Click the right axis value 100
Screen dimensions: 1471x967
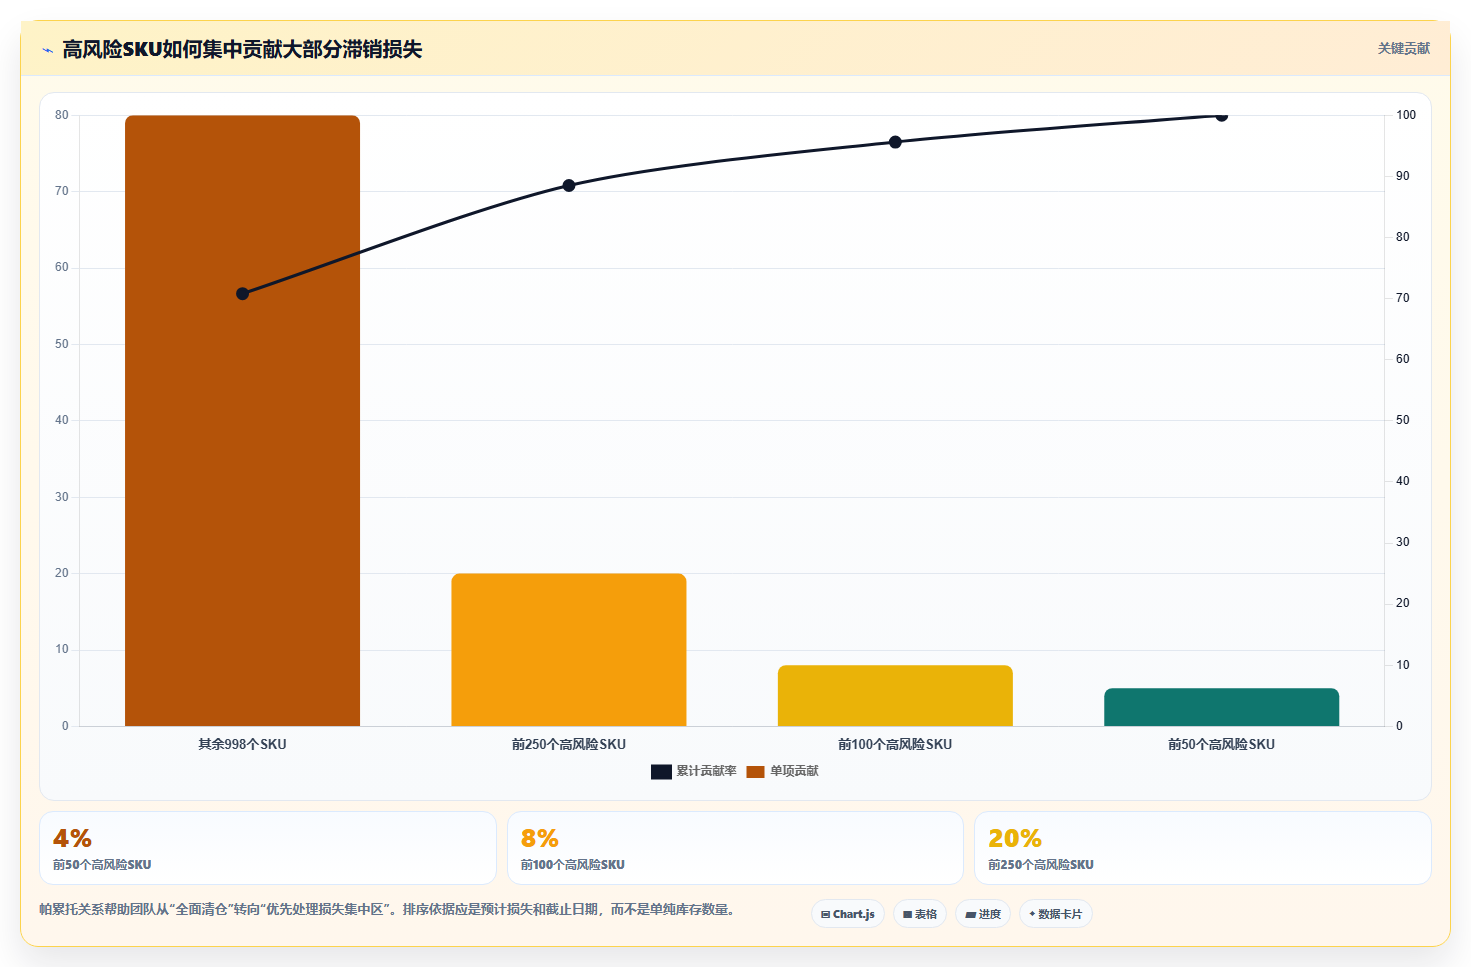tap(1406, 115)
